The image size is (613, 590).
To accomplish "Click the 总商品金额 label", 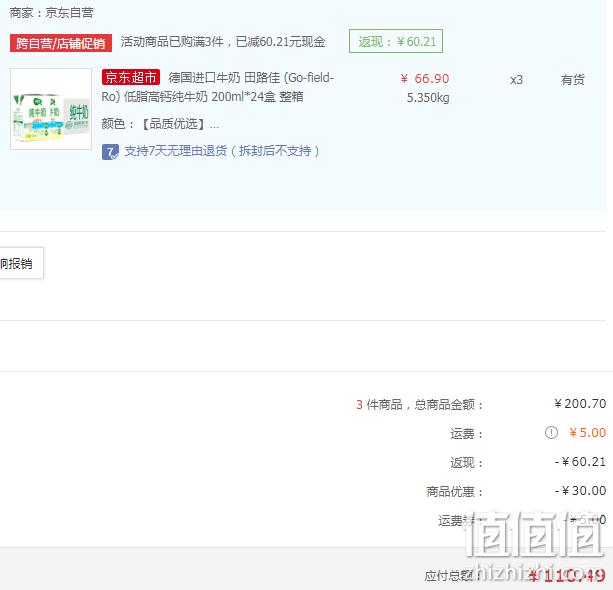I will pos(449,404).
